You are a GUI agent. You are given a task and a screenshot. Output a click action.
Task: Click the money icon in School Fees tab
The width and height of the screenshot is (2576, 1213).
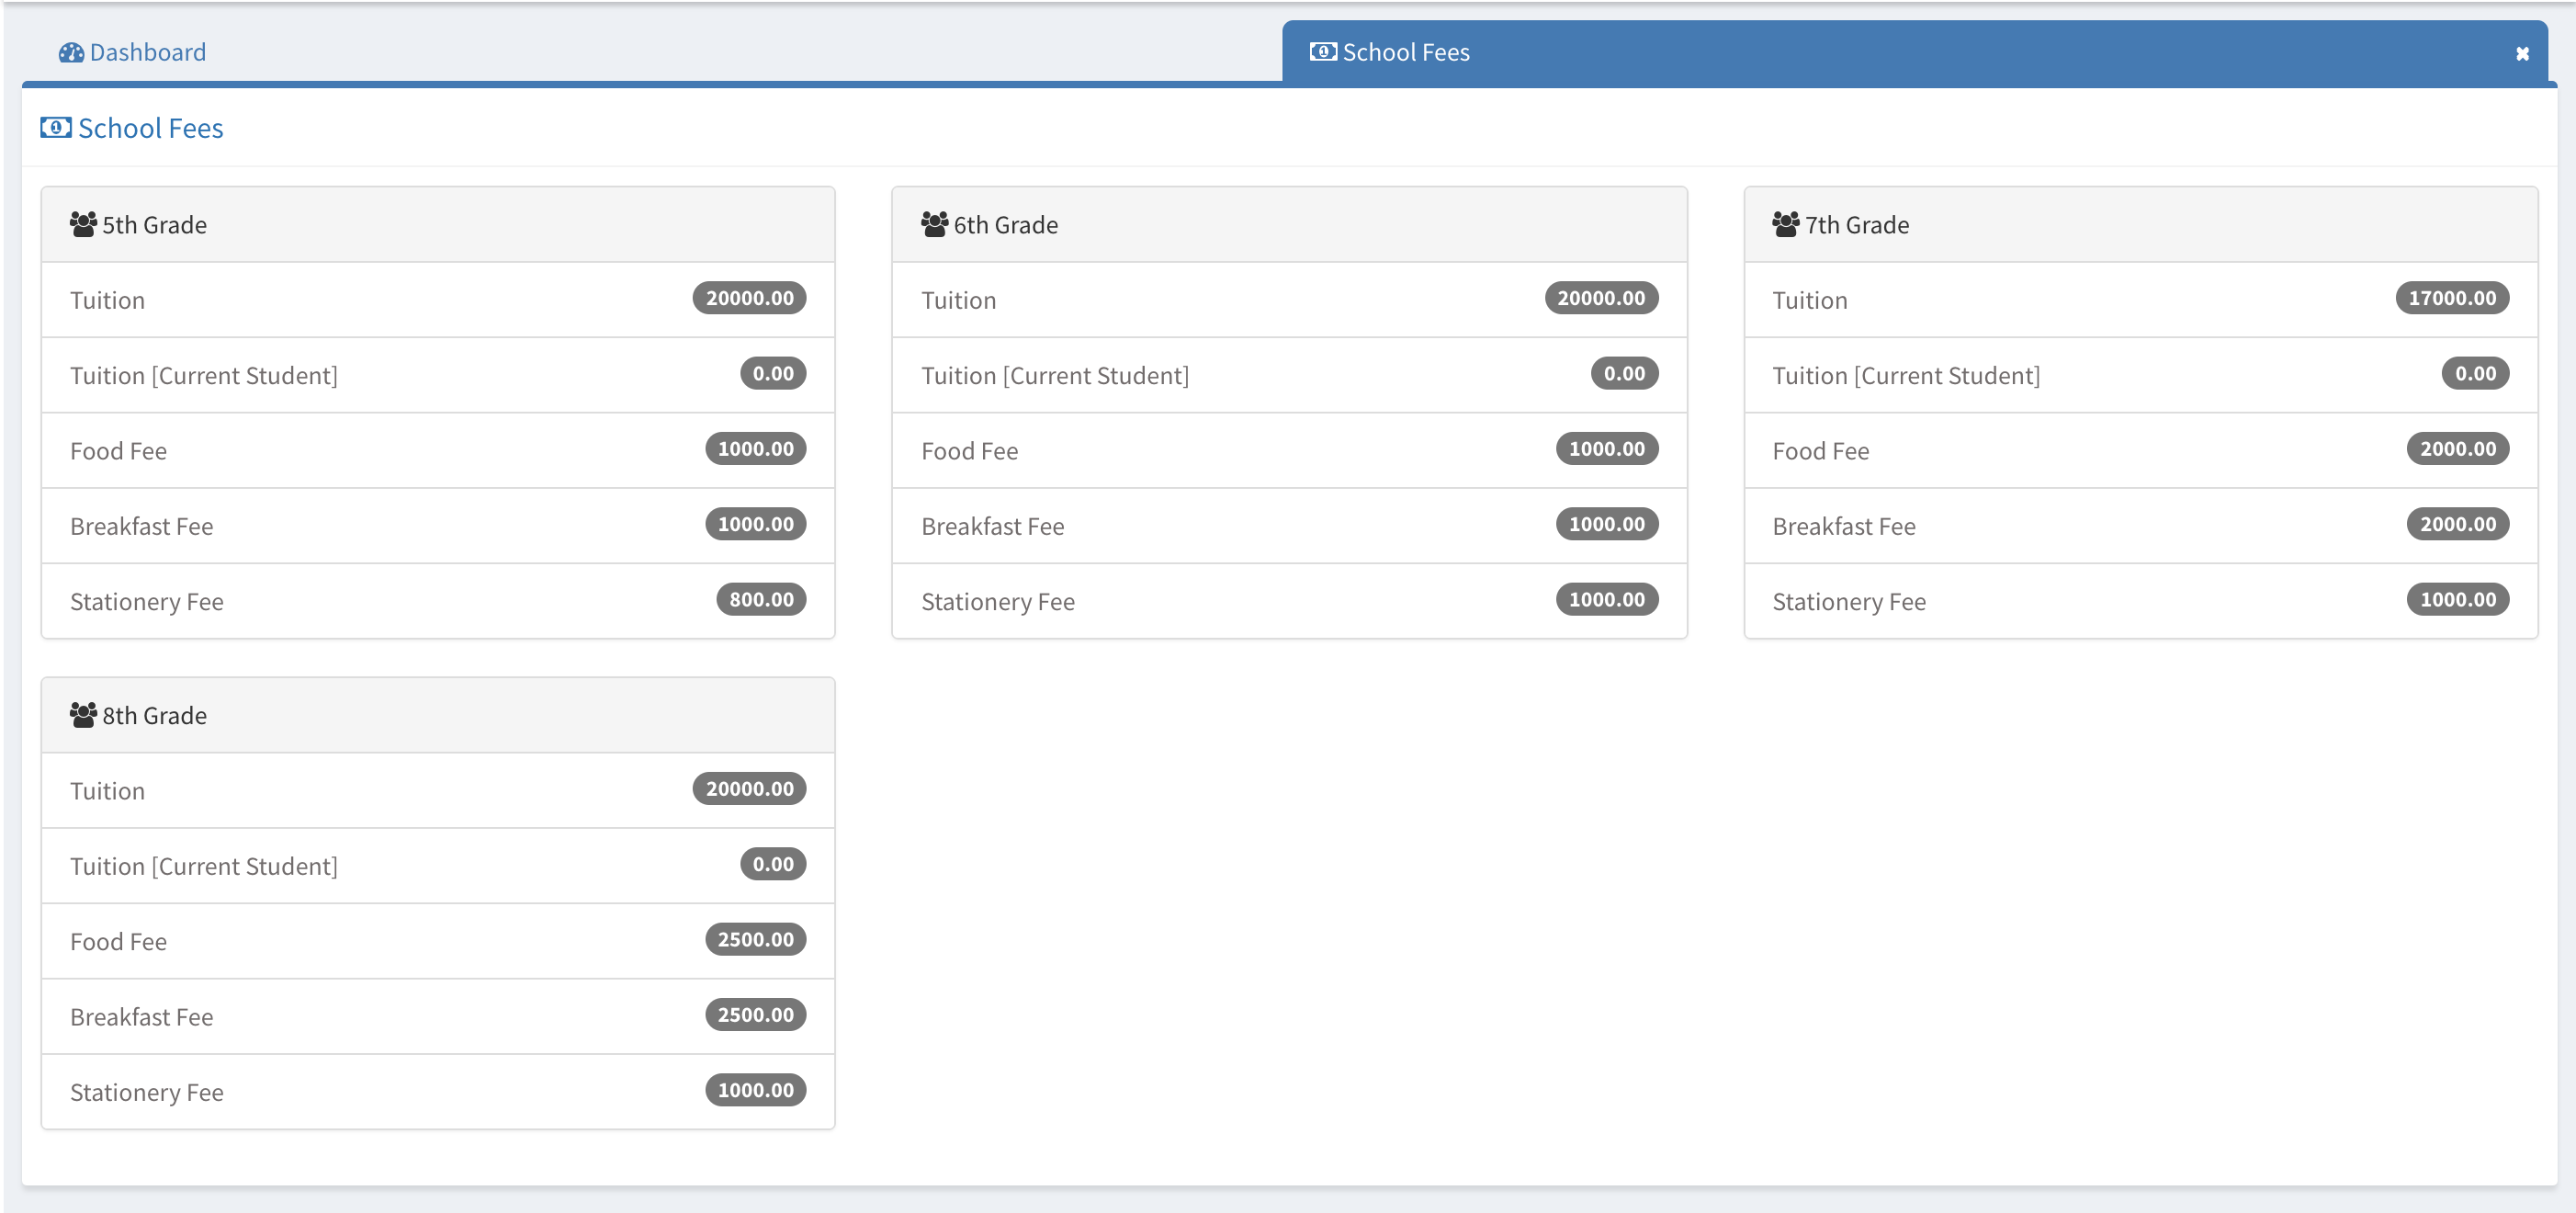coord(1322,52)
